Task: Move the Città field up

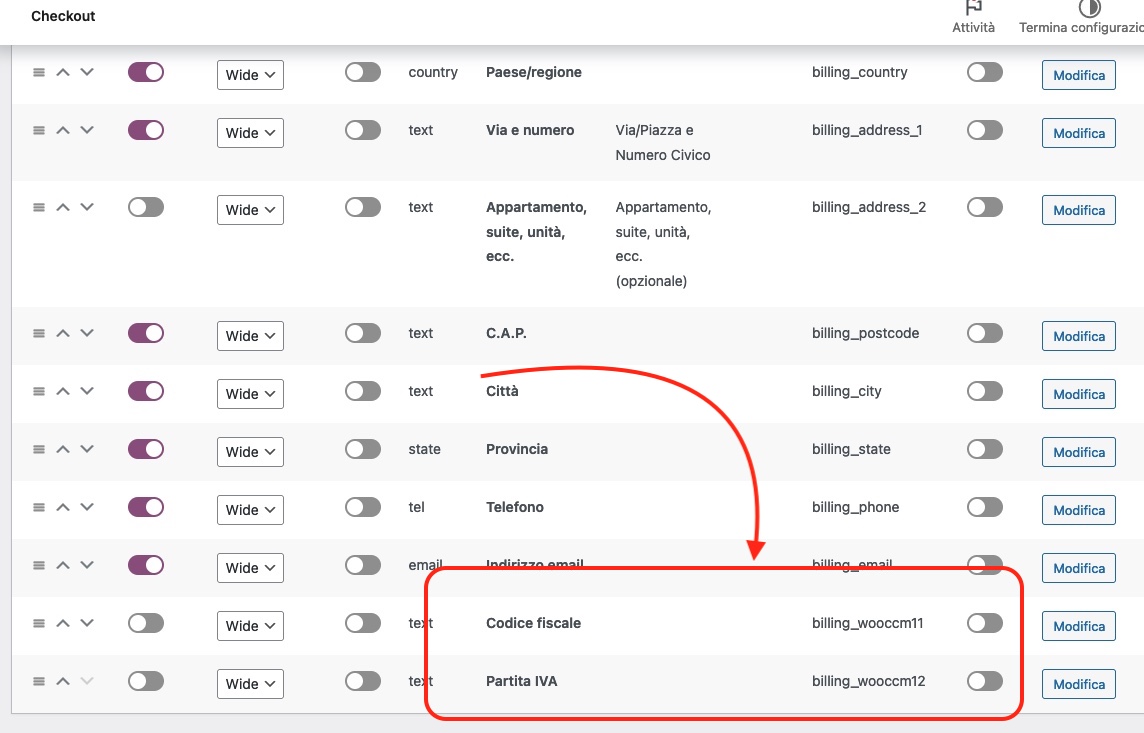Action: [x=63, y=392]
